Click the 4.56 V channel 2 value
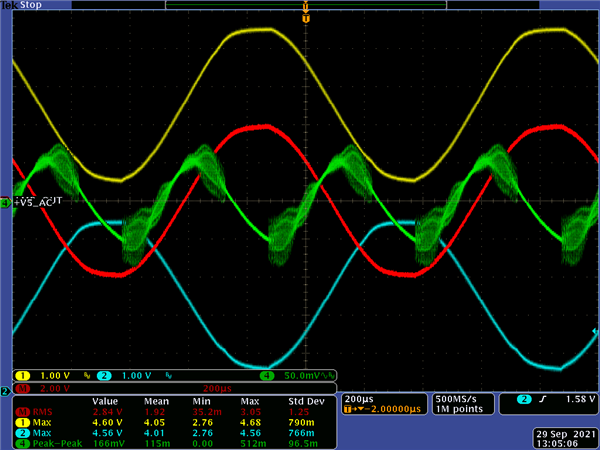This screenshot has height=450, width=600. [x=108, y=433]
